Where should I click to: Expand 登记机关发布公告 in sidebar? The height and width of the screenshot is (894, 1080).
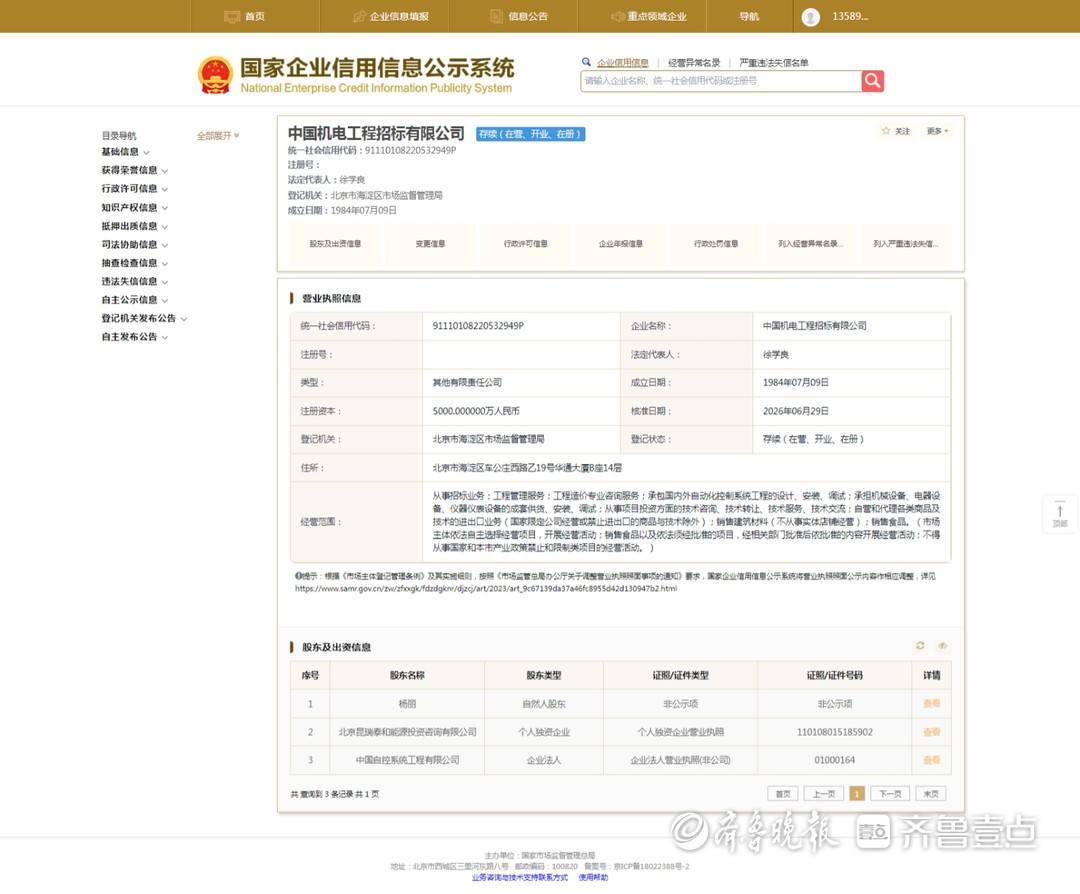coord(144,318)
